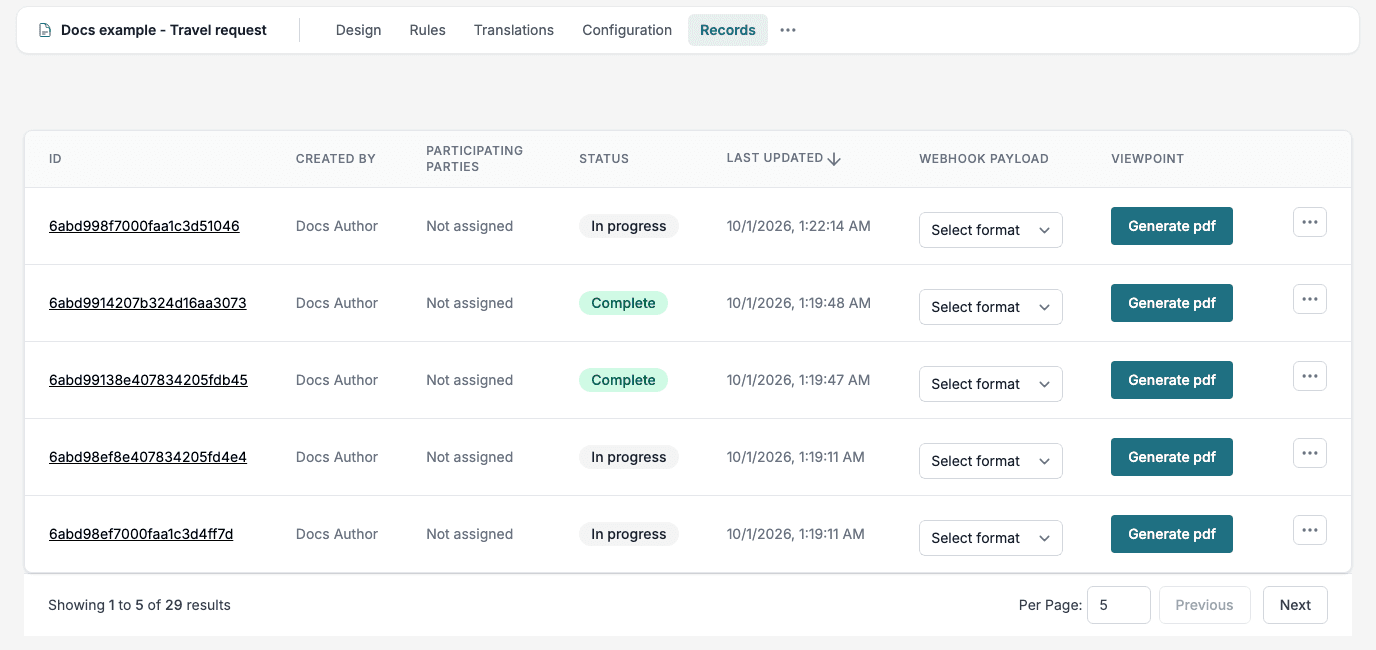Click the Webhook Payload column header
This screenshot has width=1376, height=650.
(x=984, y=159)
